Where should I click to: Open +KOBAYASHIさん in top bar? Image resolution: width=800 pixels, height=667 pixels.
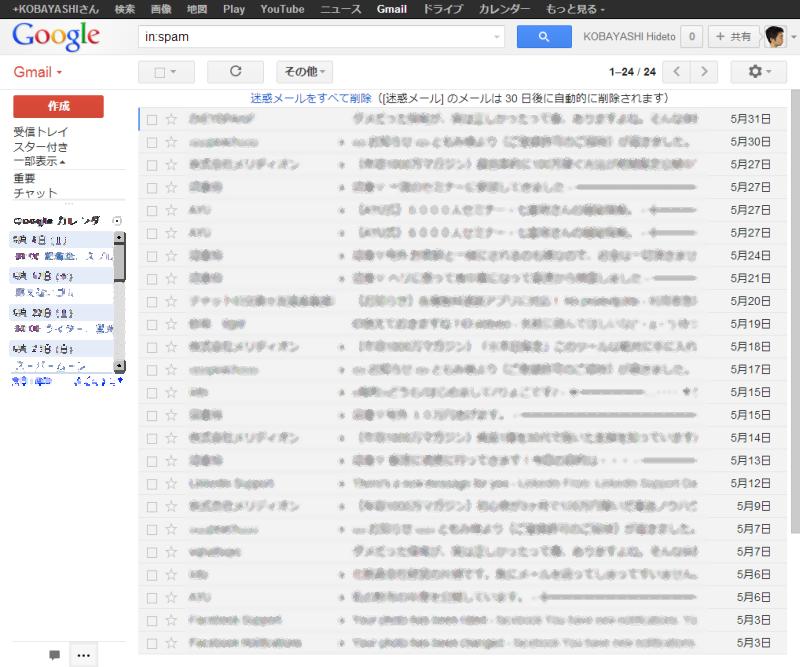[56, 9]
